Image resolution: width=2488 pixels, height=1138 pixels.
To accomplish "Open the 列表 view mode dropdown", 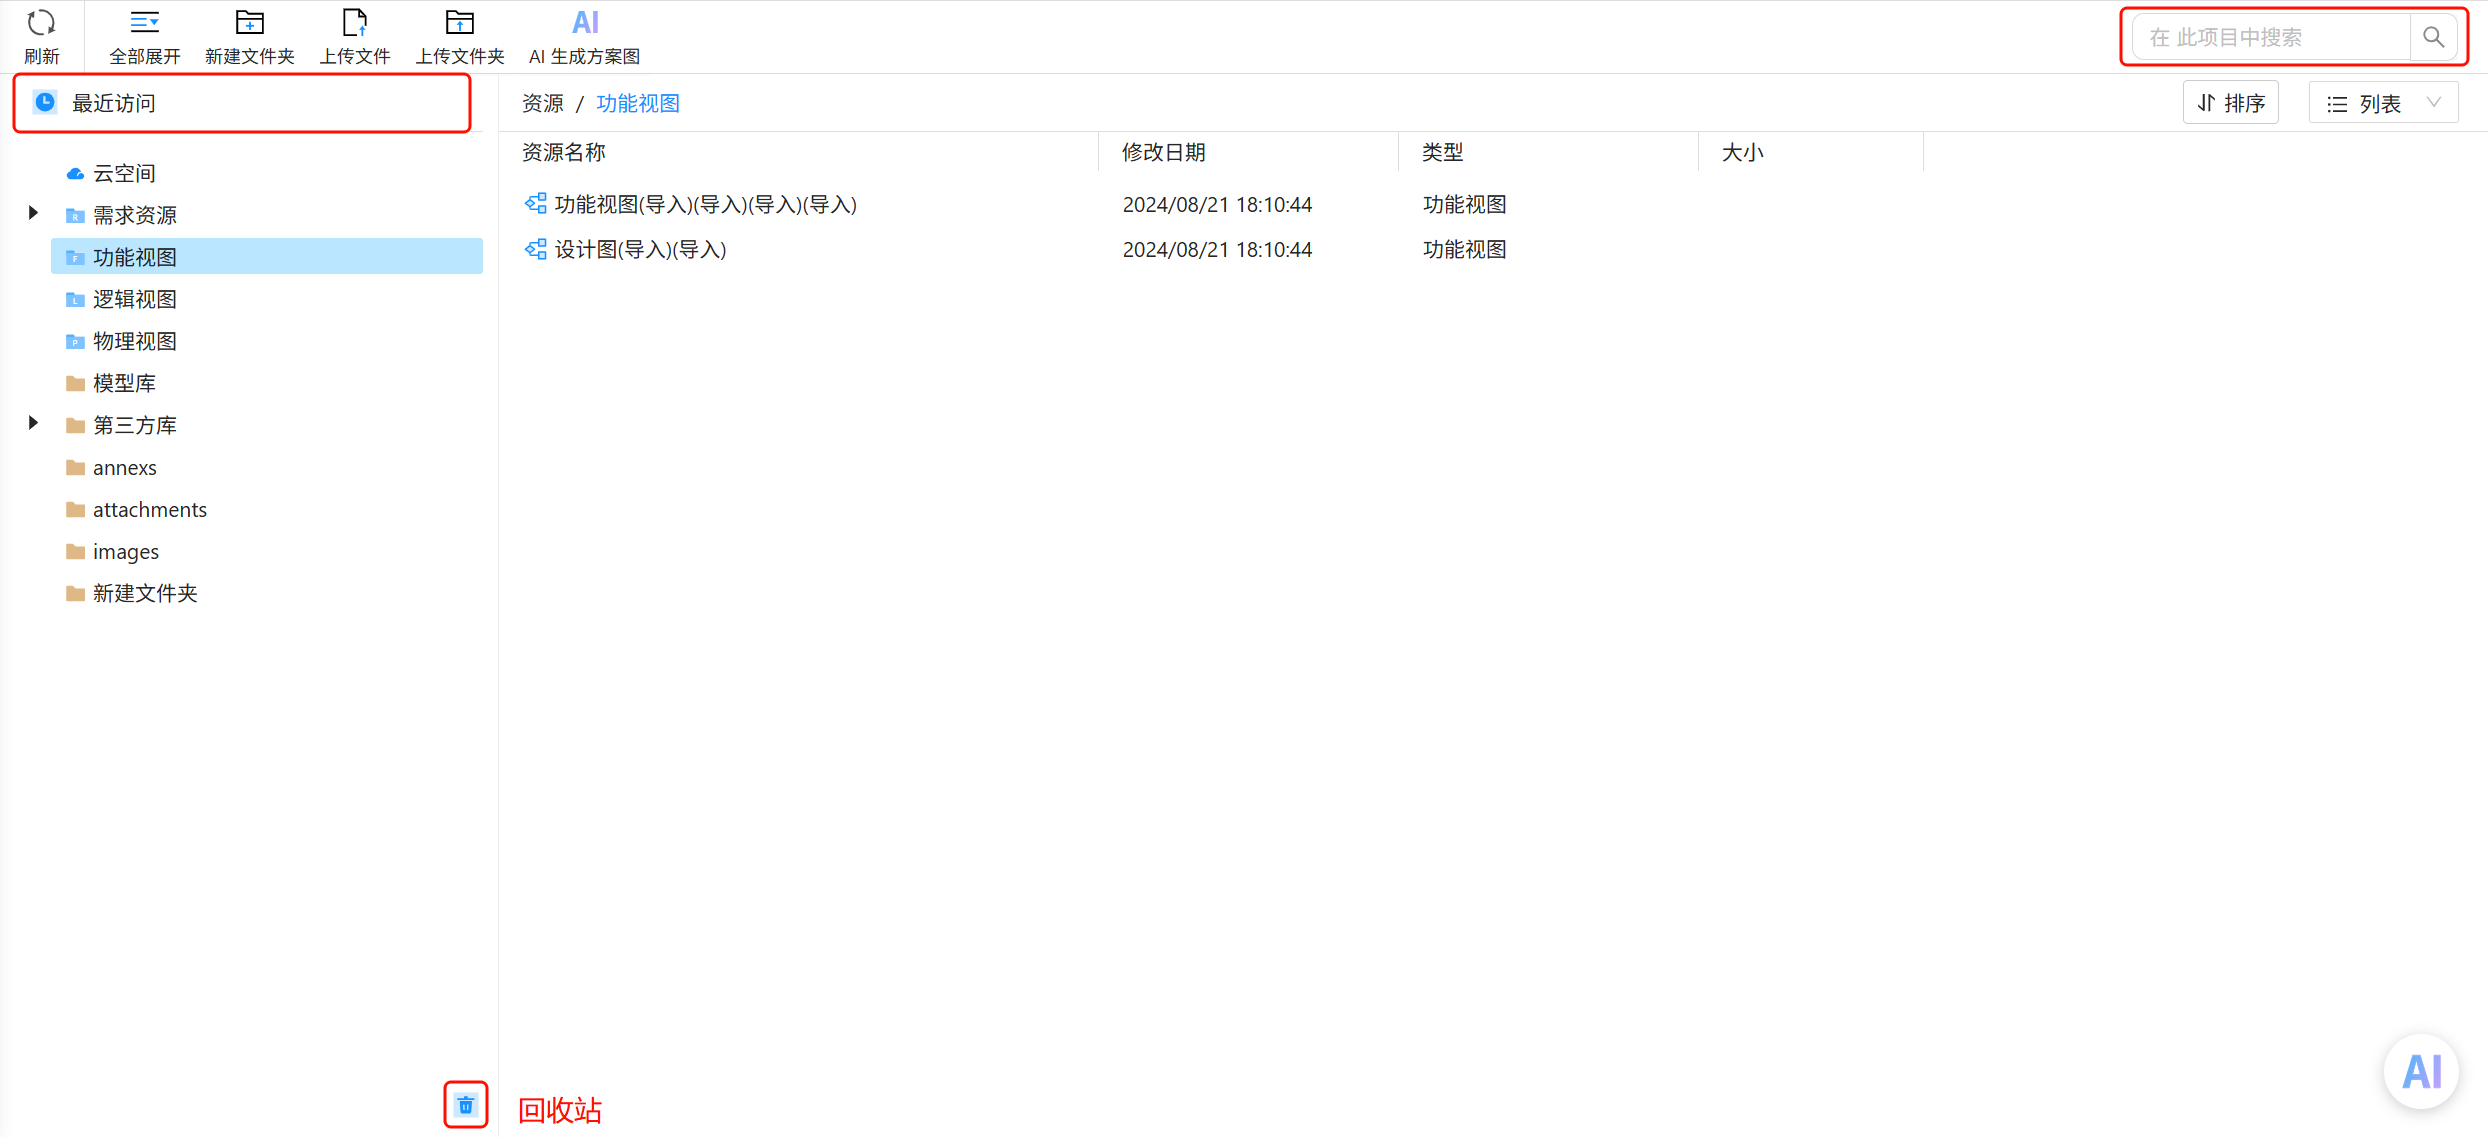I will point(2383,103).
